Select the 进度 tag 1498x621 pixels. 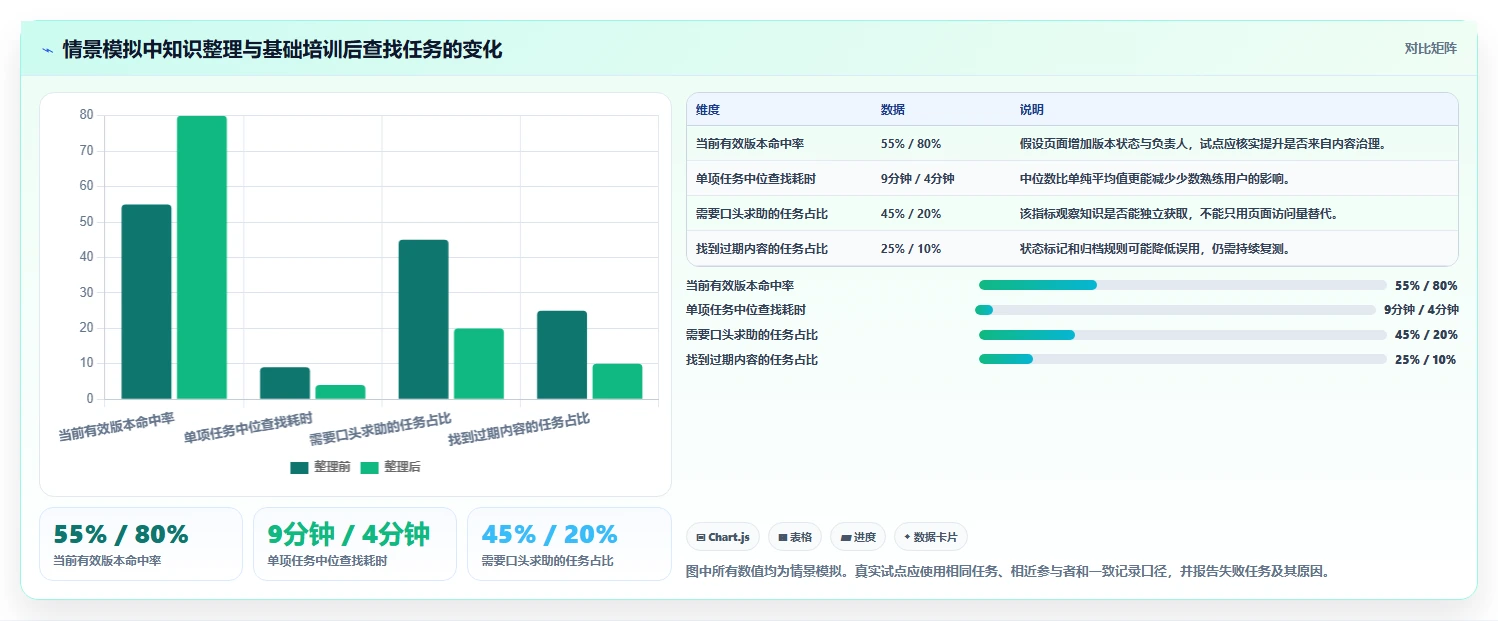[858, 537]
